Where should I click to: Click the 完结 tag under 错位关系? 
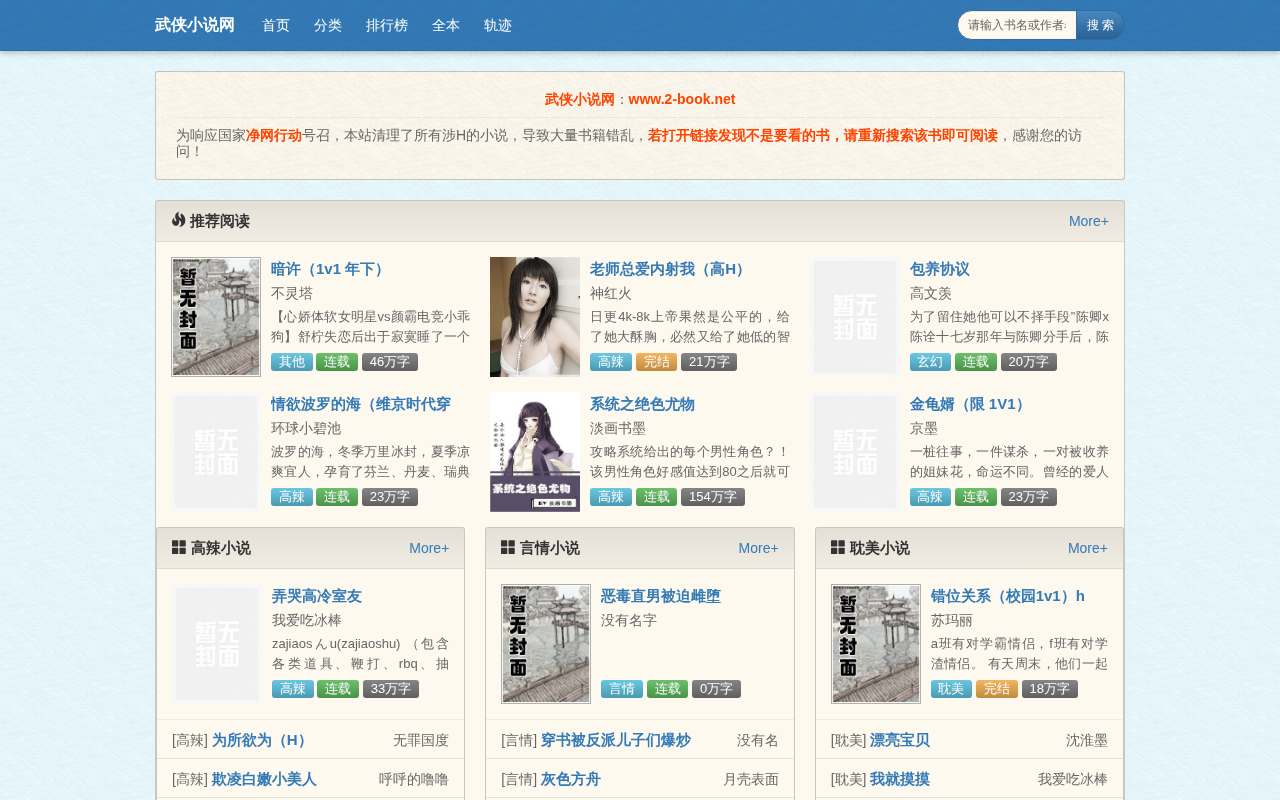pyautogui.click(x=997, y=689)
